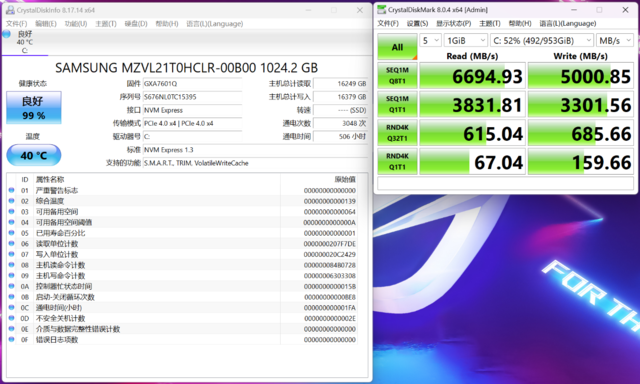
Task: Click the empty comment field below results
Action: [505, 184]
